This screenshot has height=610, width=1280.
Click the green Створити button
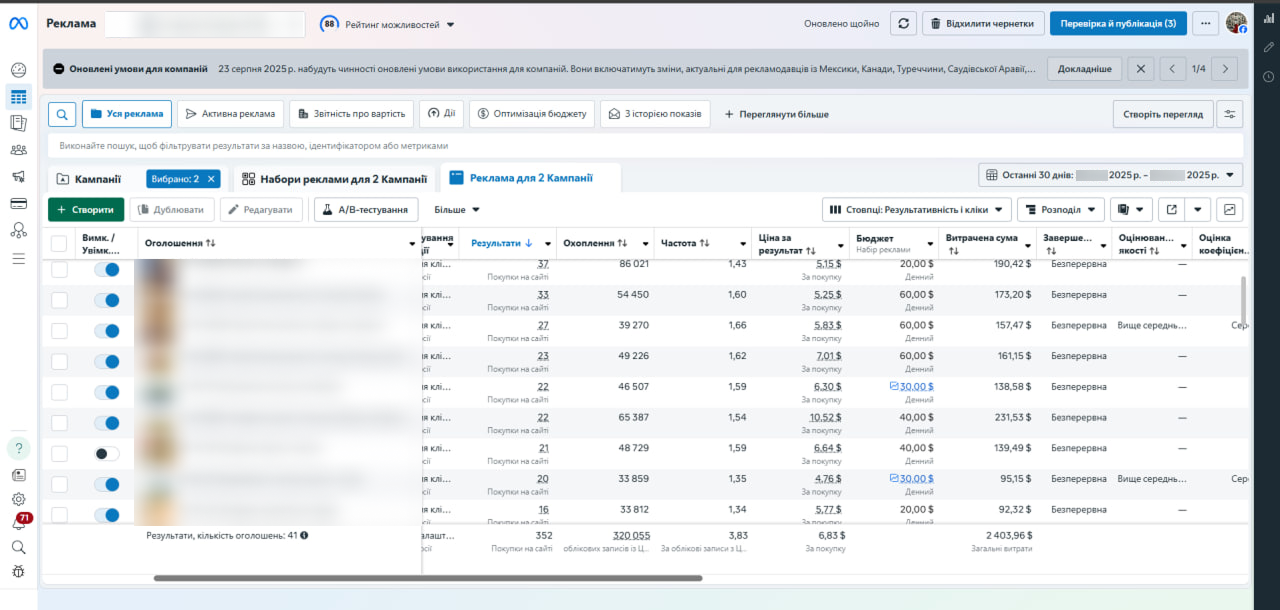click(86, 210)
